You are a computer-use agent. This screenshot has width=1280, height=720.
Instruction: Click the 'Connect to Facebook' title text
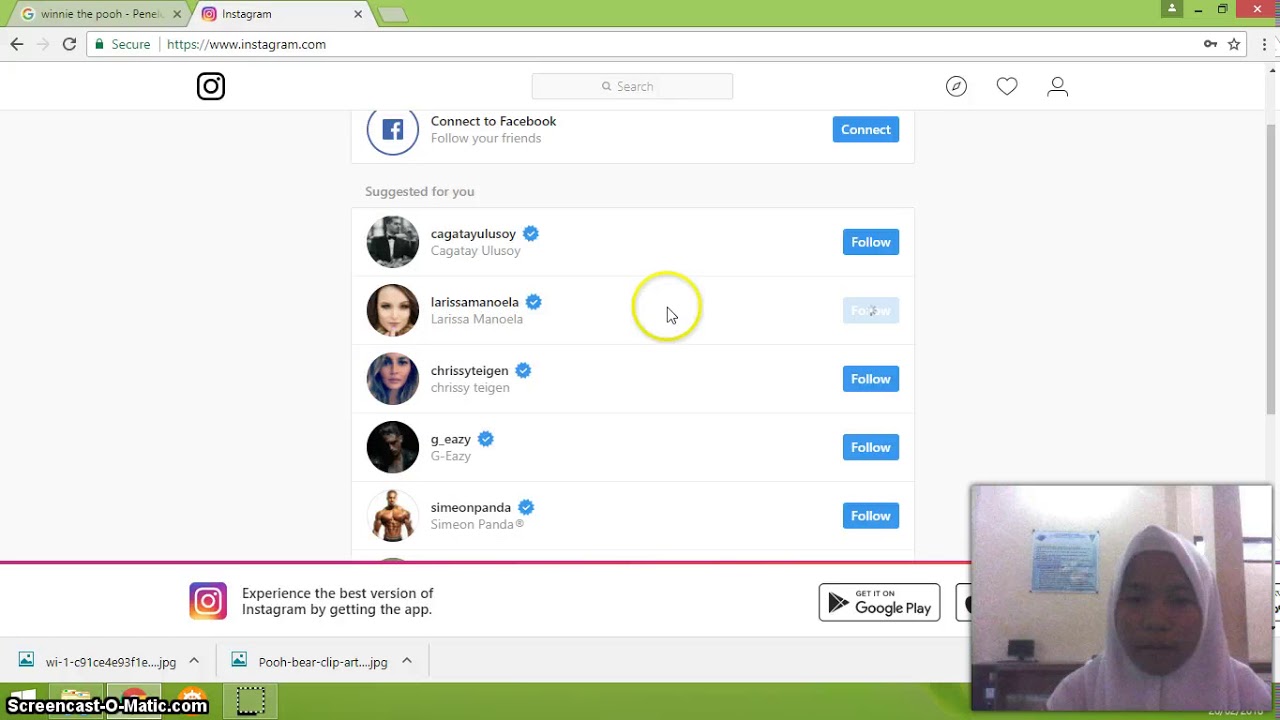[494, 121]
